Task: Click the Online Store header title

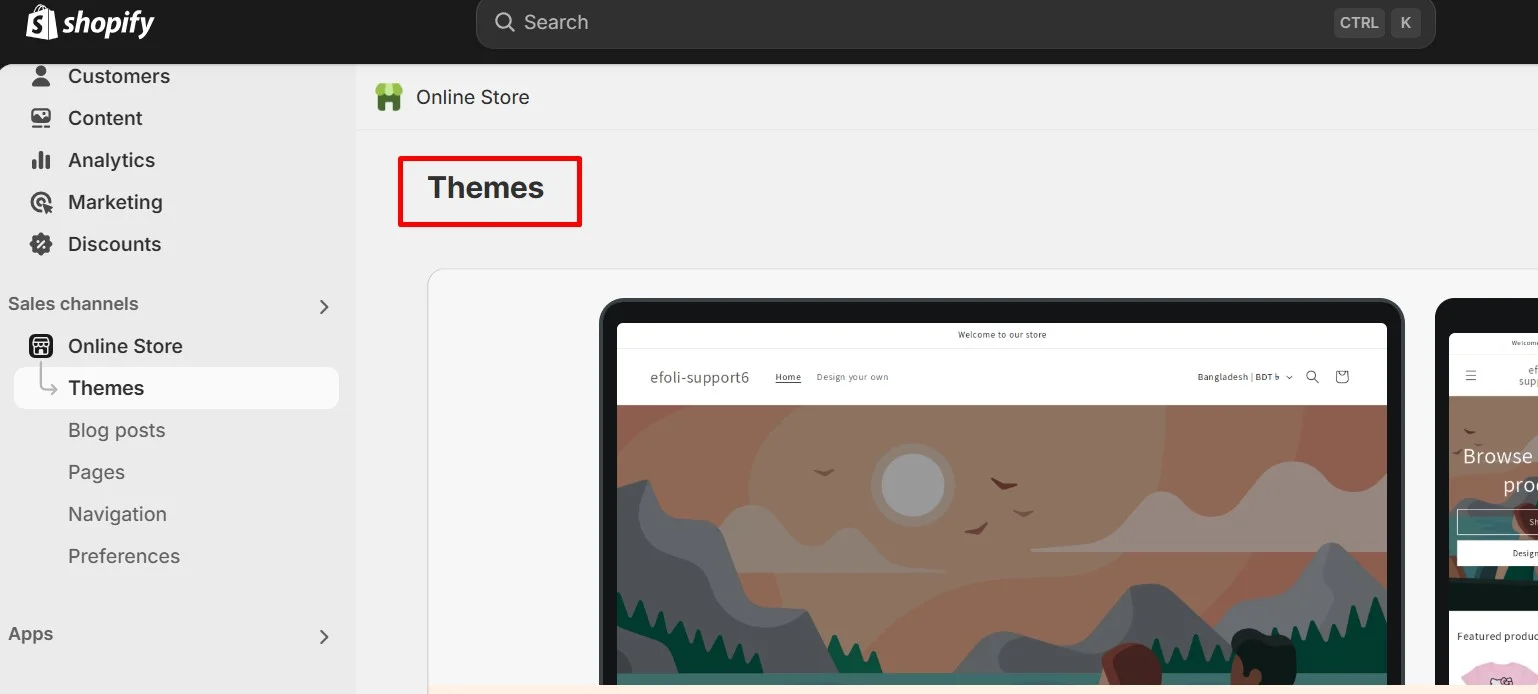Action: (x=473, y=97)
